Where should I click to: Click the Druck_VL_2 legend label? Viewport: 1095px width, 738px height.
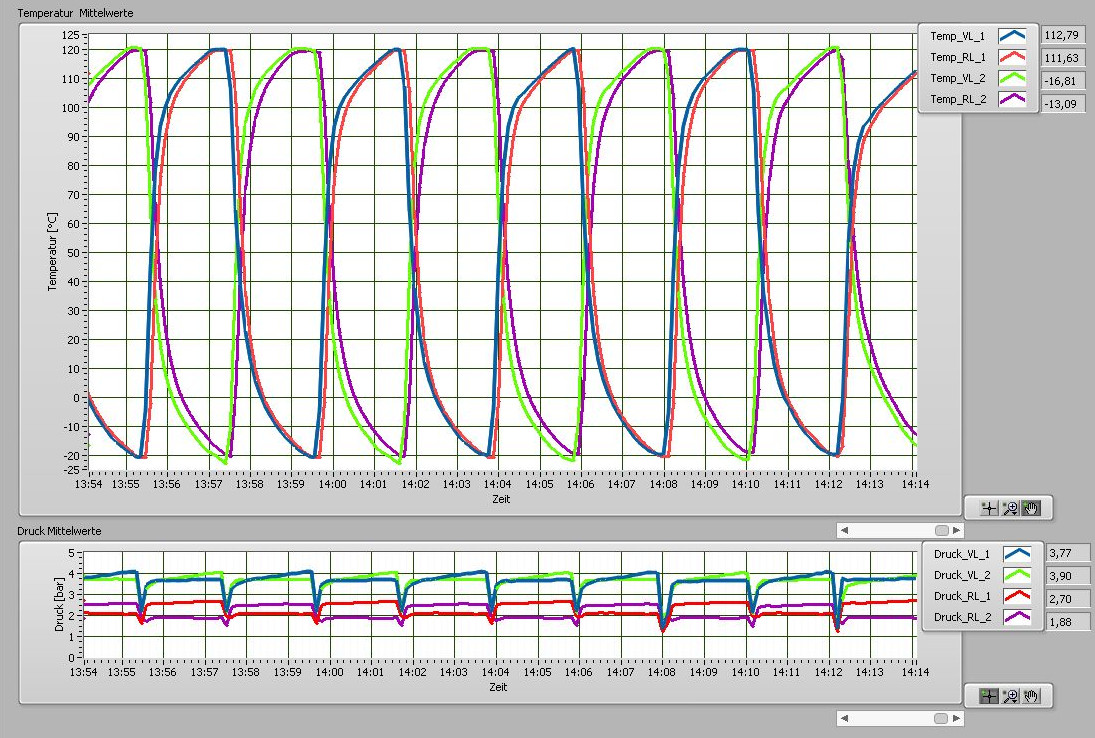[962, 575]
